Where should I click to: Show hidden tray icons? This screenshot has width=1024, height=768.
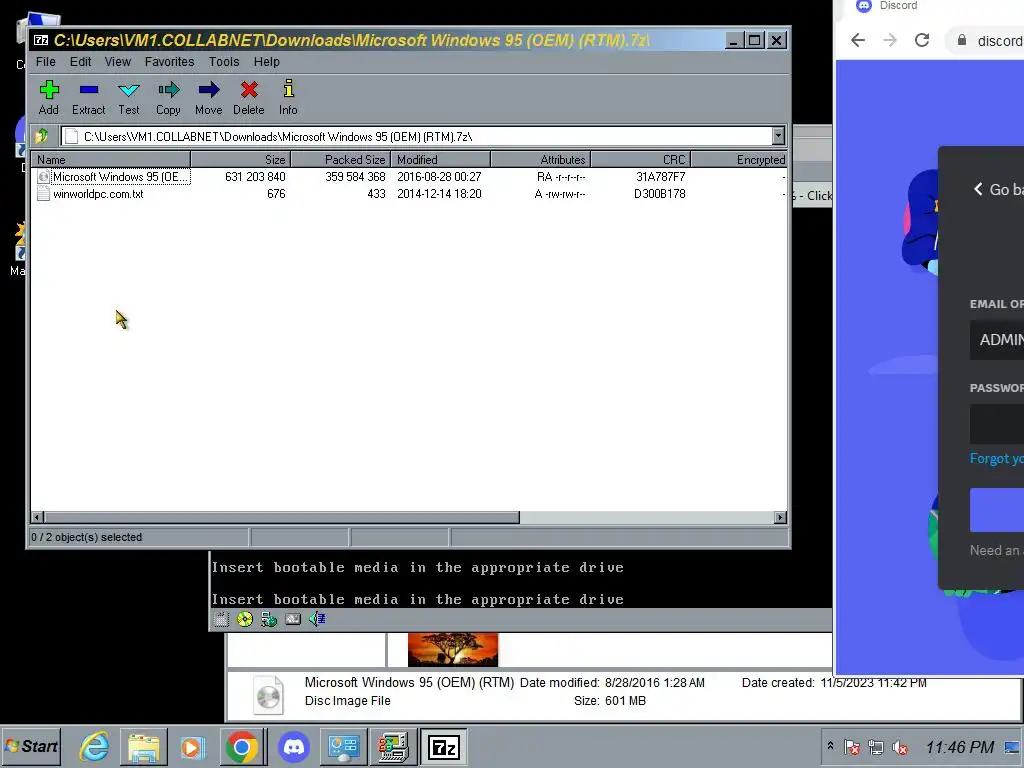(830, 746)
